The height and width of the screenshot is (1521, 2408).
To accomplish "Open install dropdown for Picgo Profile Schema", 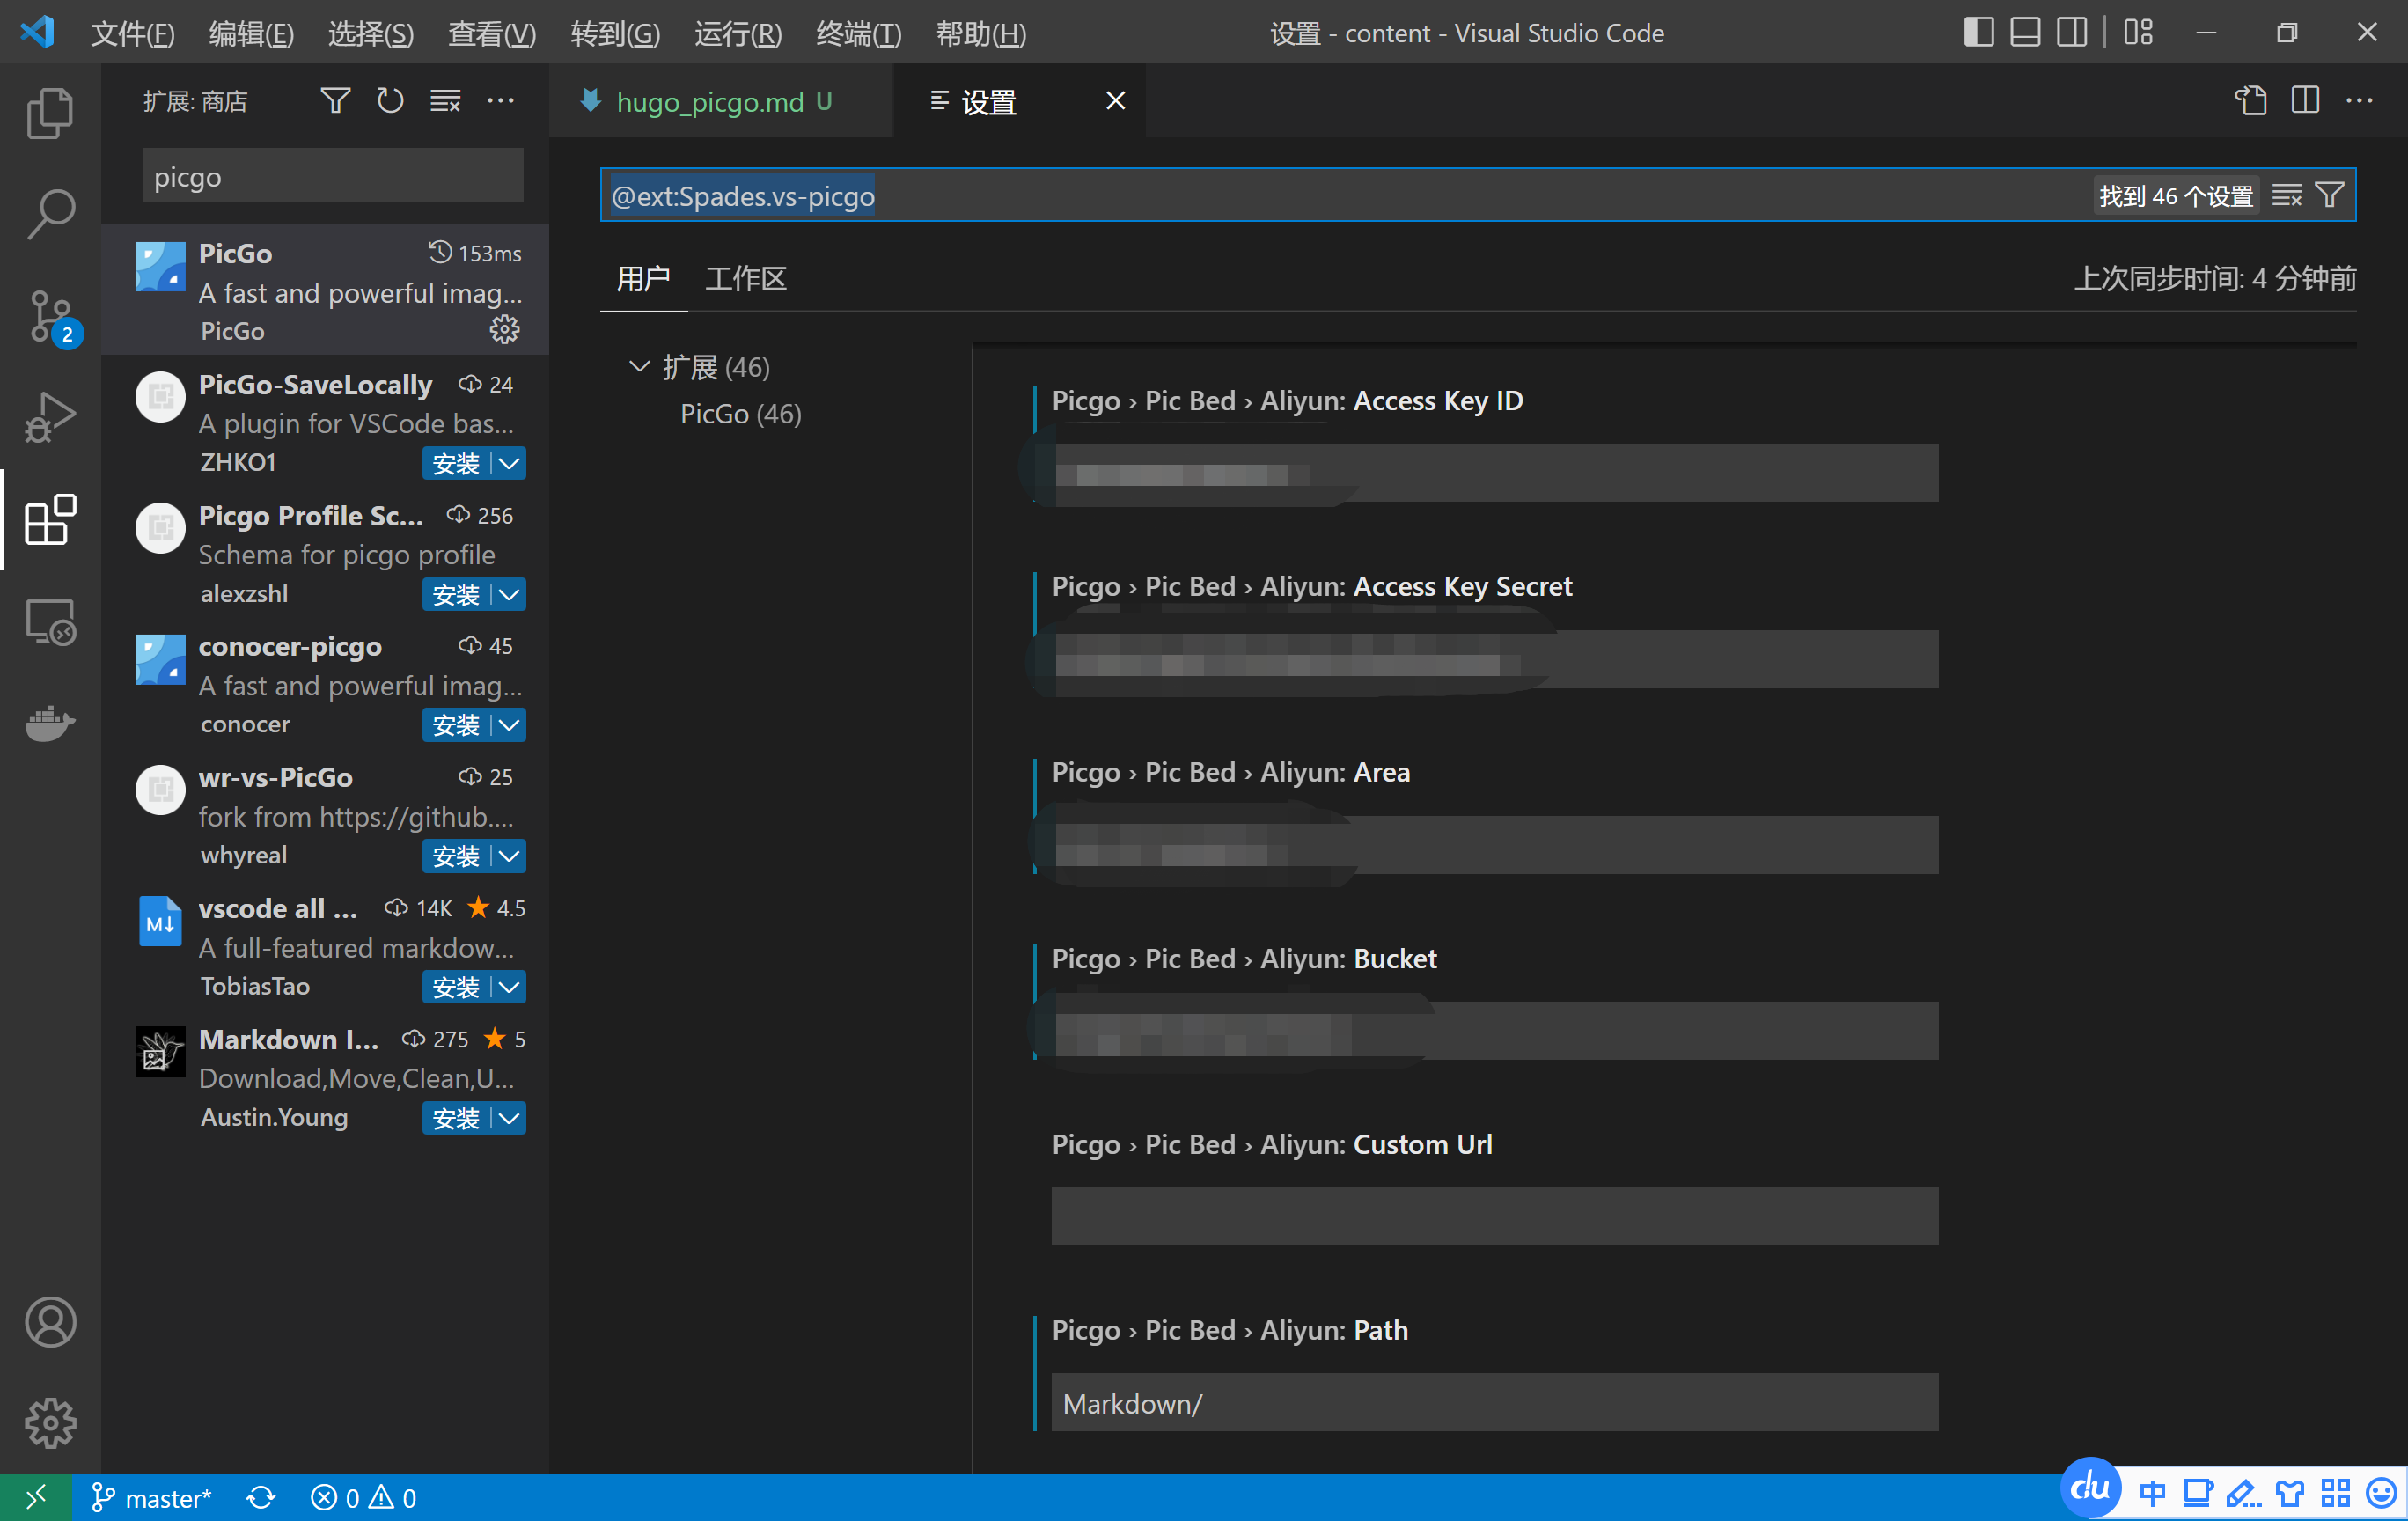I will coord(509,594).
